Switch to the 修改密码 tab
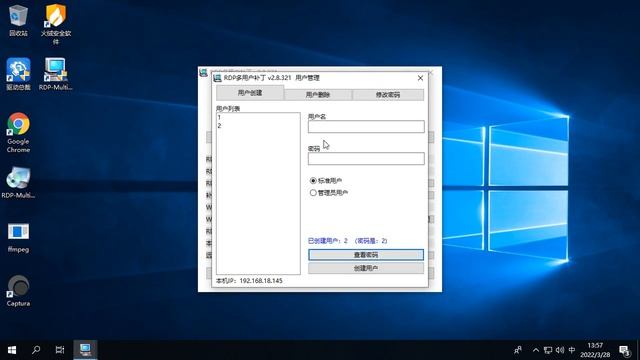 388,95
